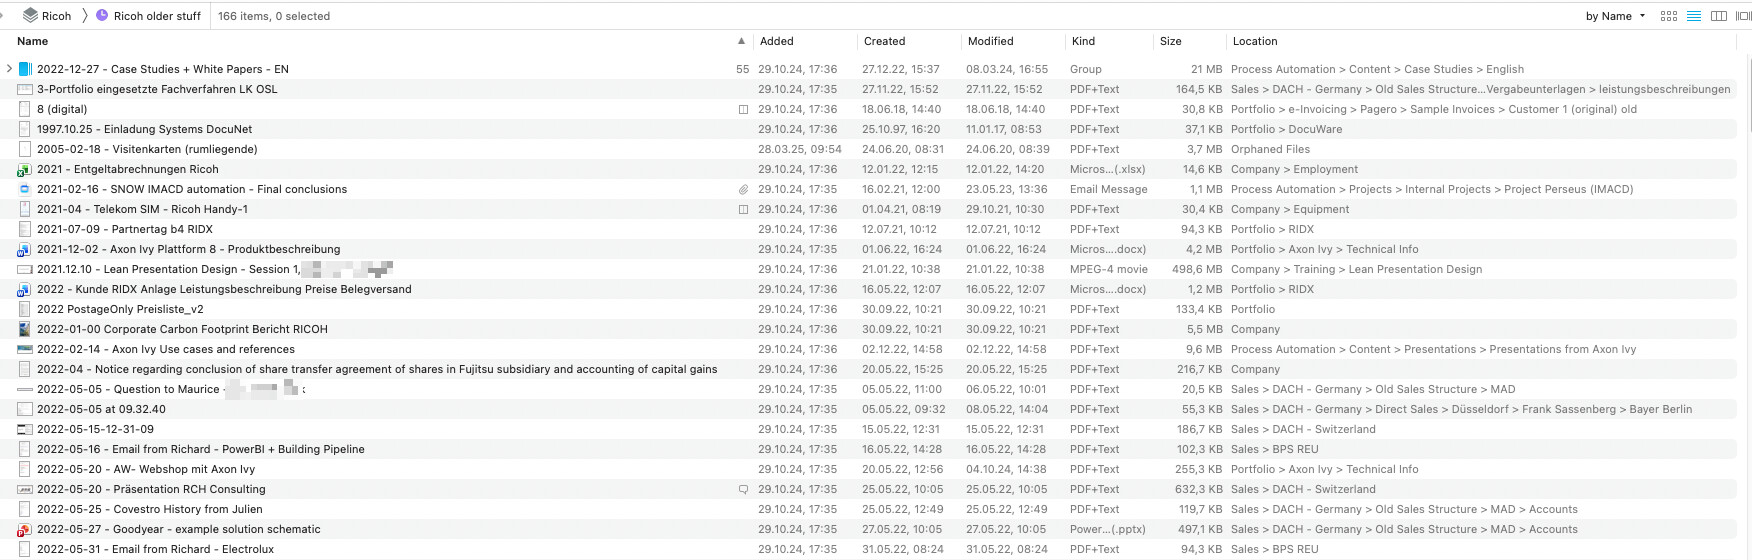This screenshot has height=560, width=1752.
Task: Click the Excel icon for Entgeltabrechnungen Ricoh
Action: click(25, 169)
